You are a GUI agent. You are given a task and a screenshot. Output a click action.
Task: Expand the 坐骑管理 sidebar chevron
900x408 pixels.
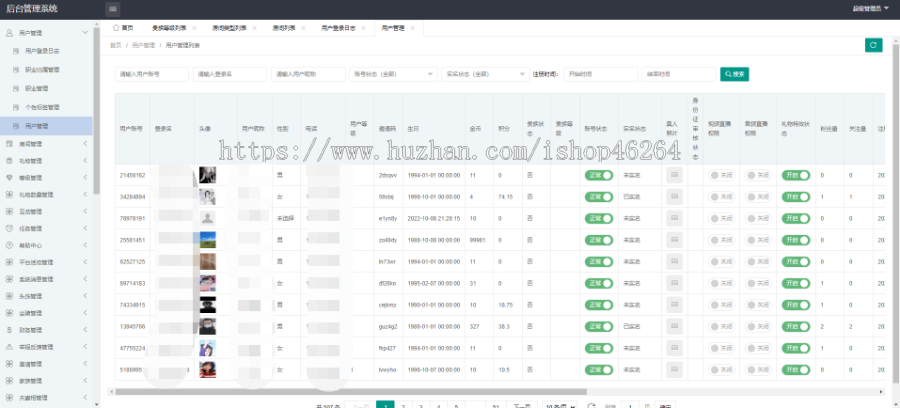pyautogui.click(x=86, y=313)
